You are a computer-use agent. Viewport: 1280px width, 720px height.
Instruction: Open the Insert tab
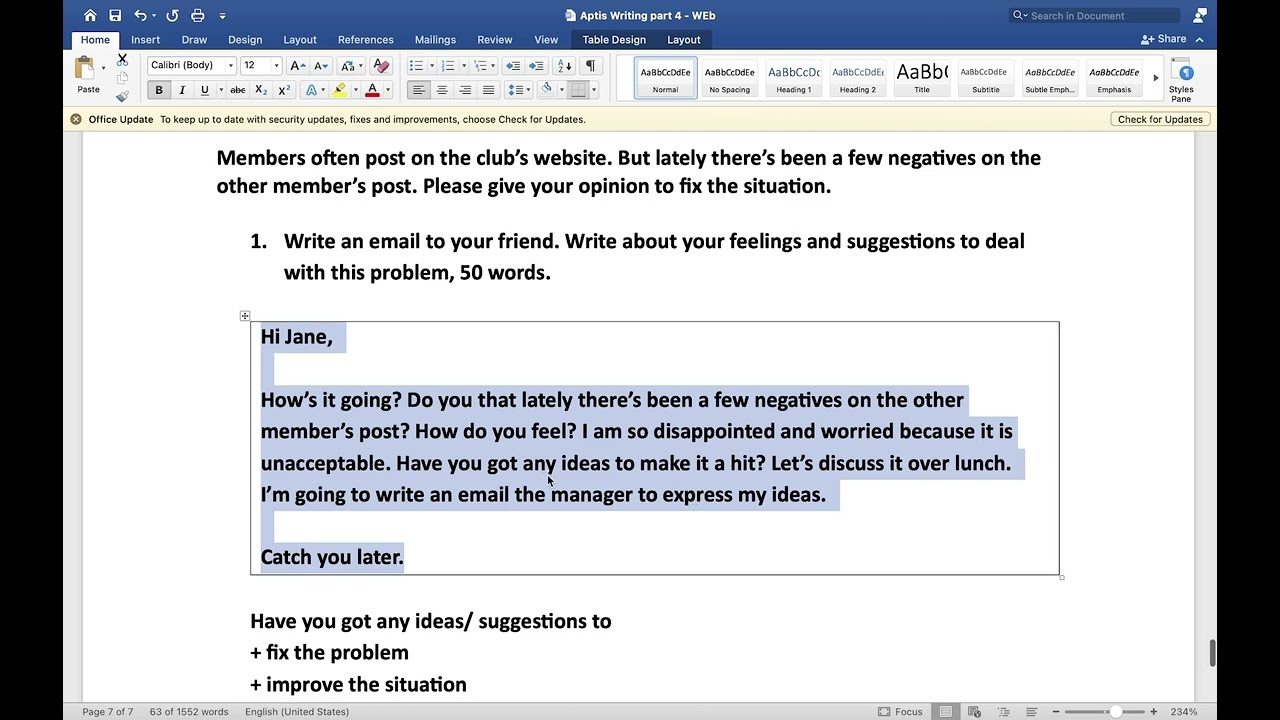[x=145, y=40]
